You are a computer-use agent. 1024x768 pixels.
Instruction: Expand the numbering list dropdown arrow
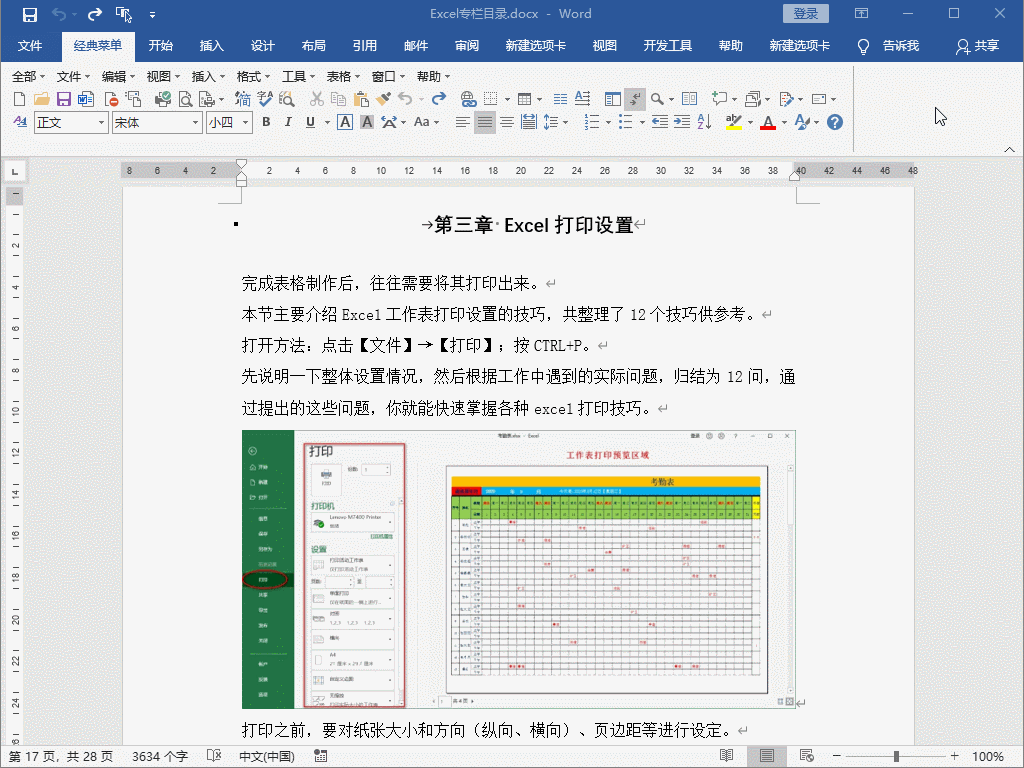(x=608, y=122)
